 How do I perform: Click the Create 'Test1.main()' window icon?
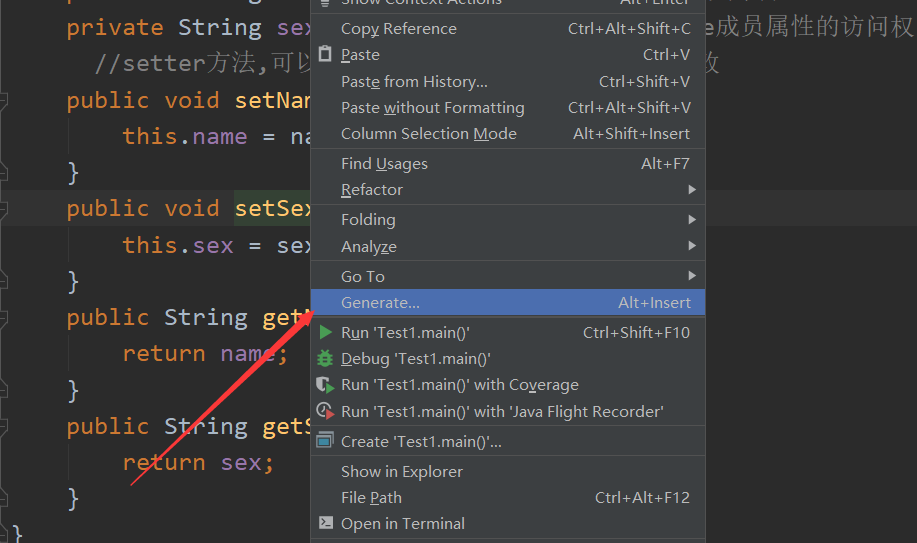(x=325, y=440)
